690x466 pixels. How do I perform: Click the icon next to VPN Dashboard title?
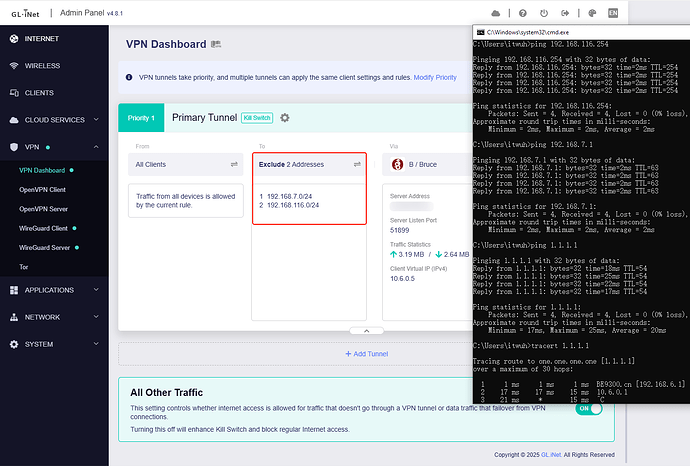215,45
